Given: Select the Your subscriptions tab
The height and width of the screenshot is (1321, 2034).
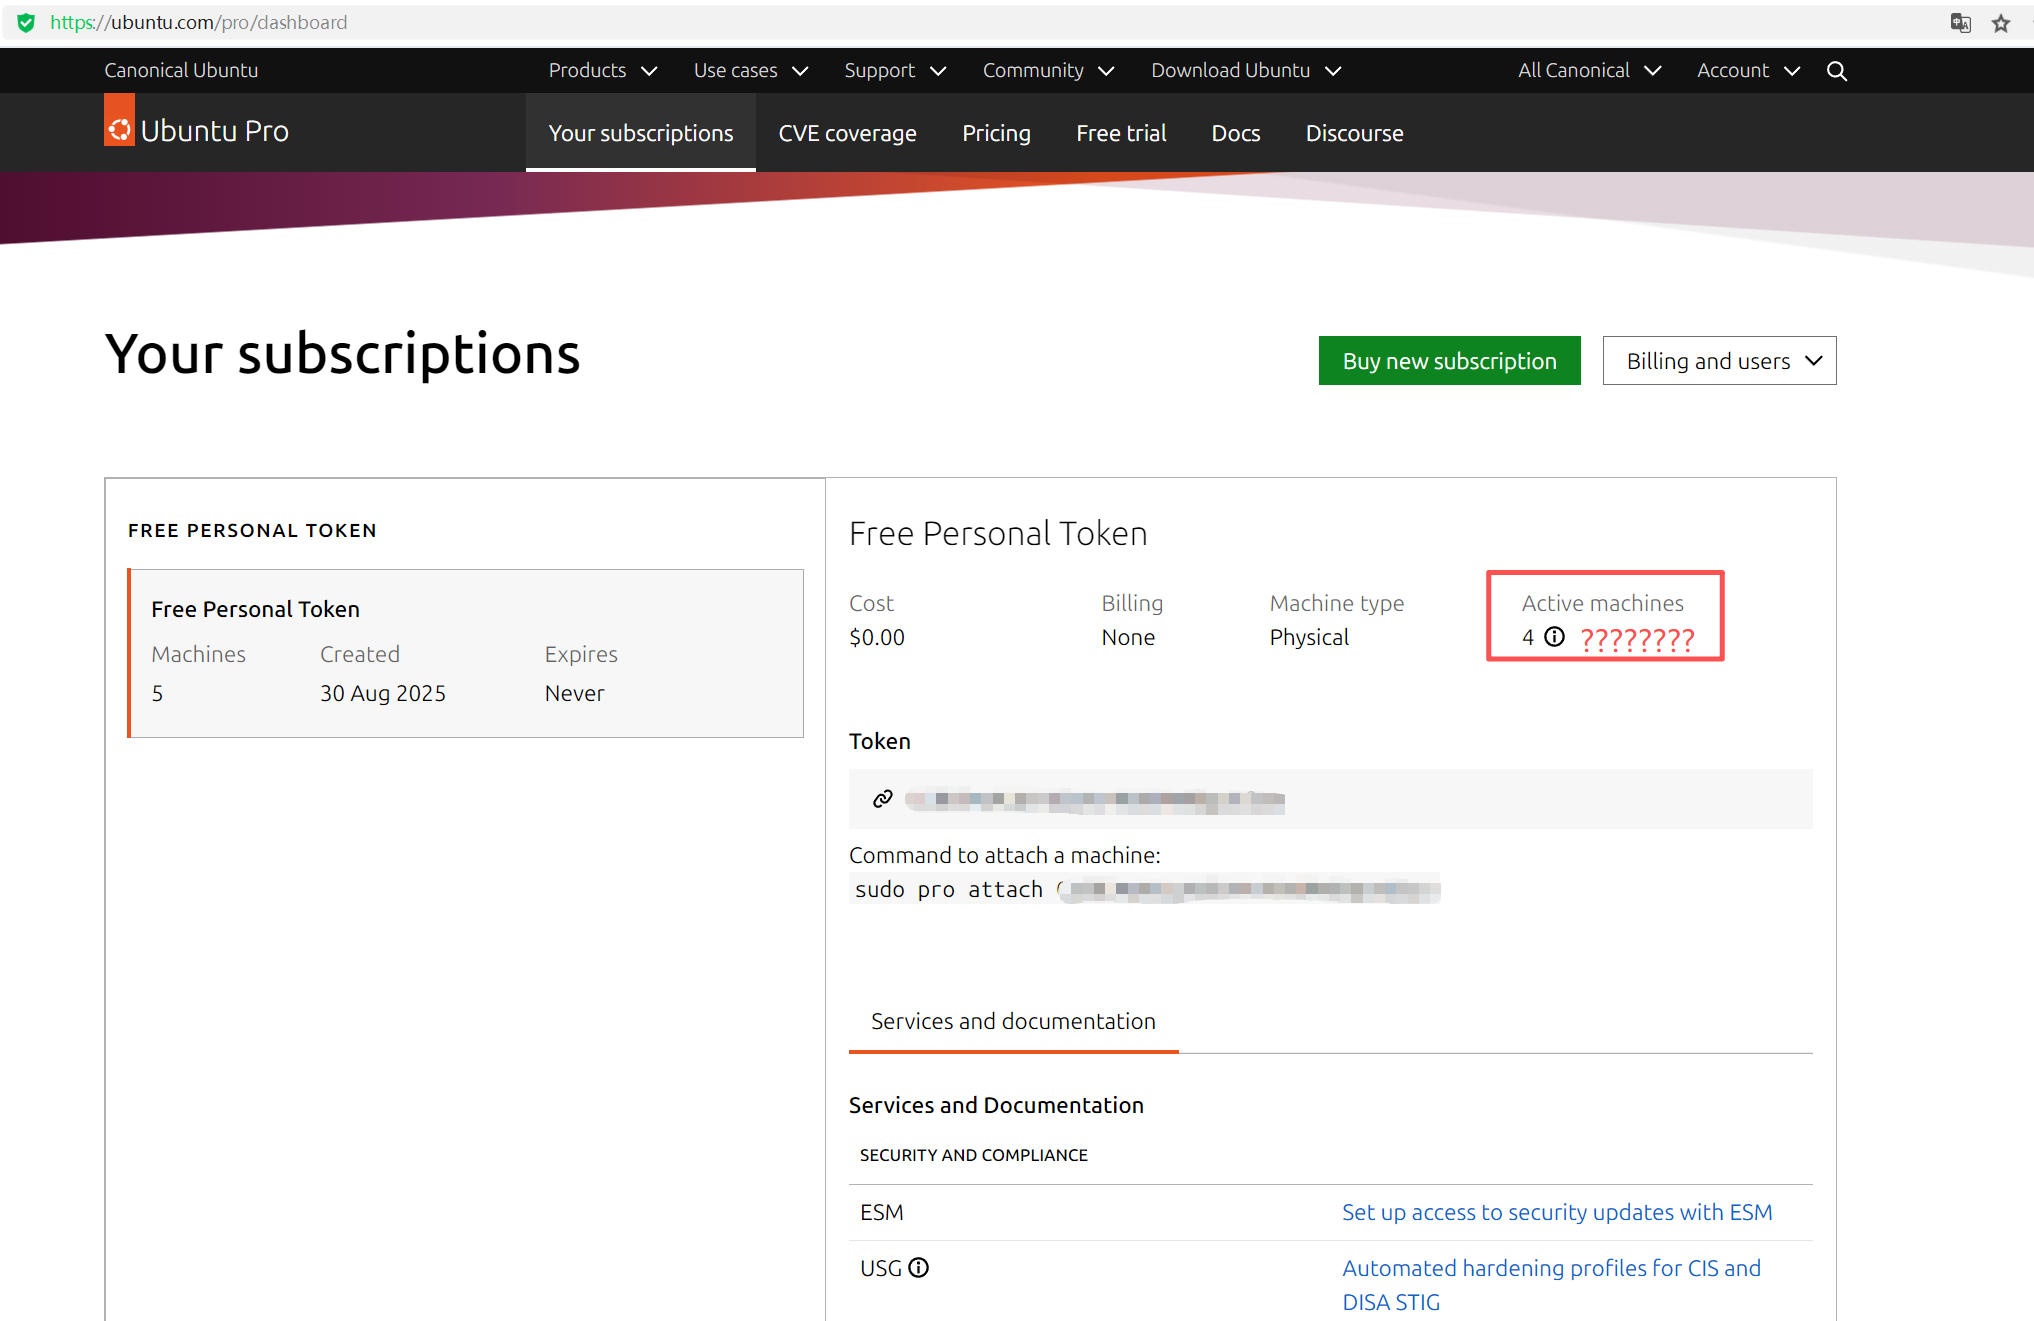Looking at the screenshot, I should tap(641, 133).
